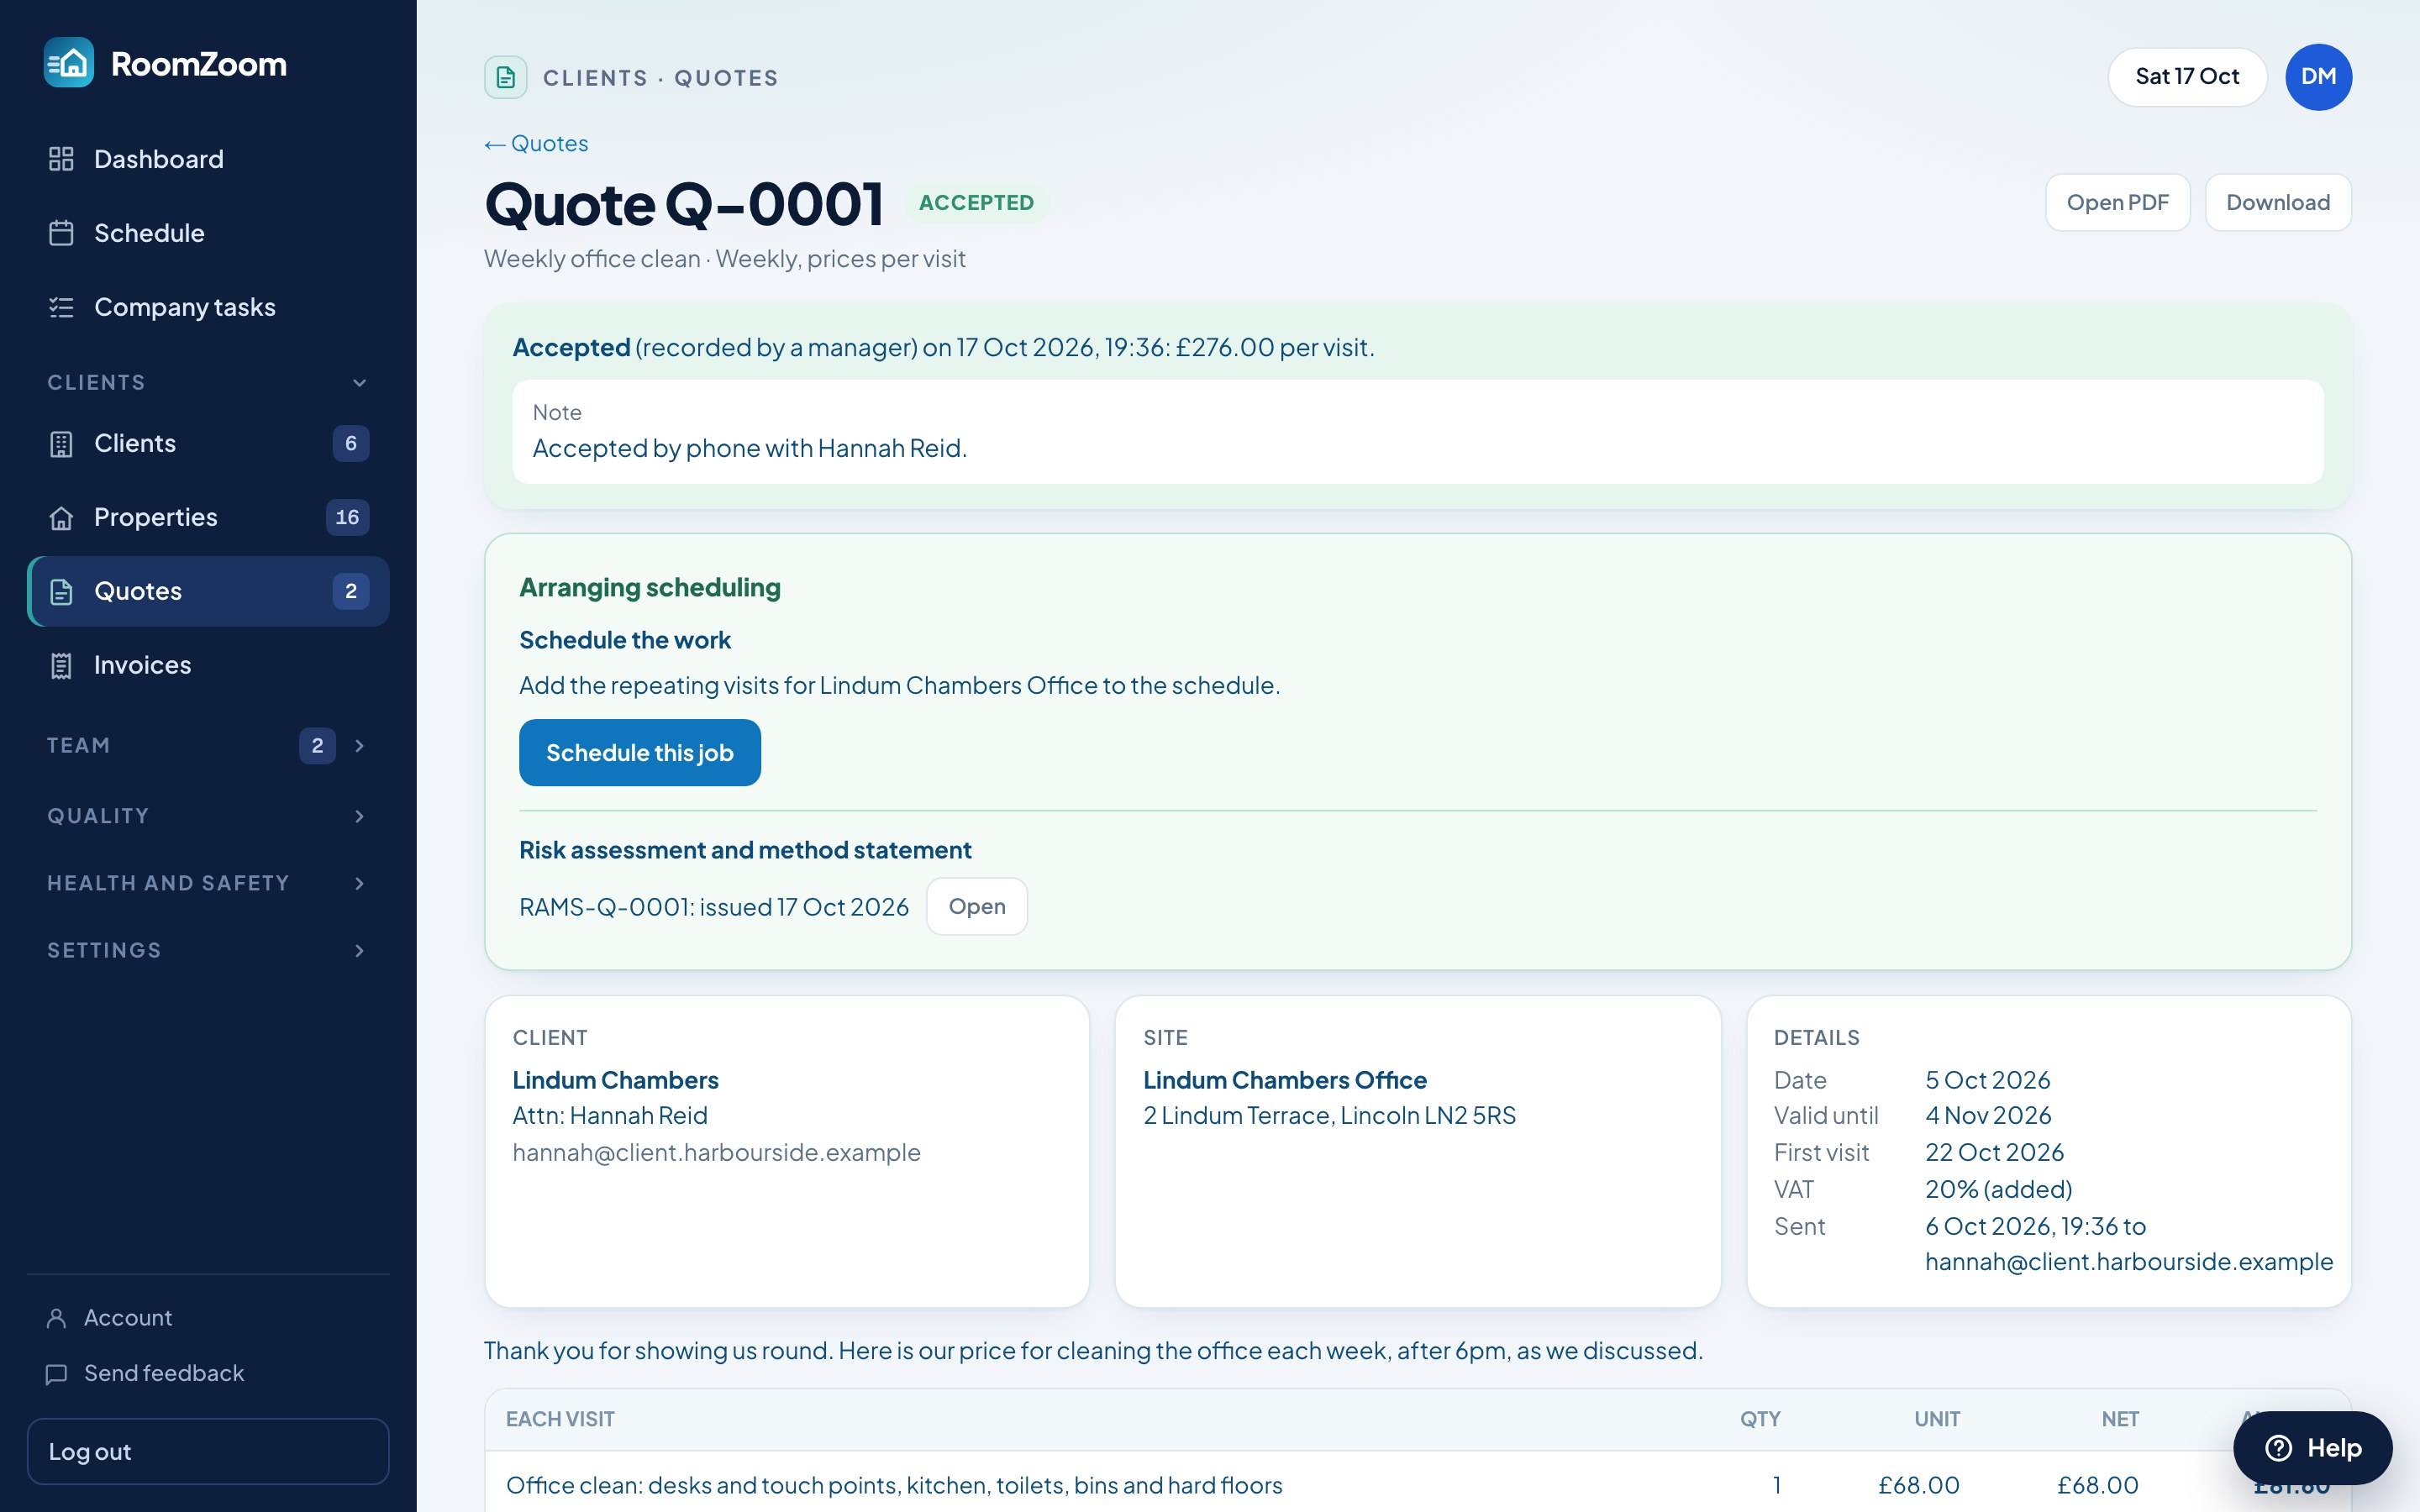Click the Invoices receipt icon
The height and width of the screenshot is (1512, 2420).
[x=61, y=666]
